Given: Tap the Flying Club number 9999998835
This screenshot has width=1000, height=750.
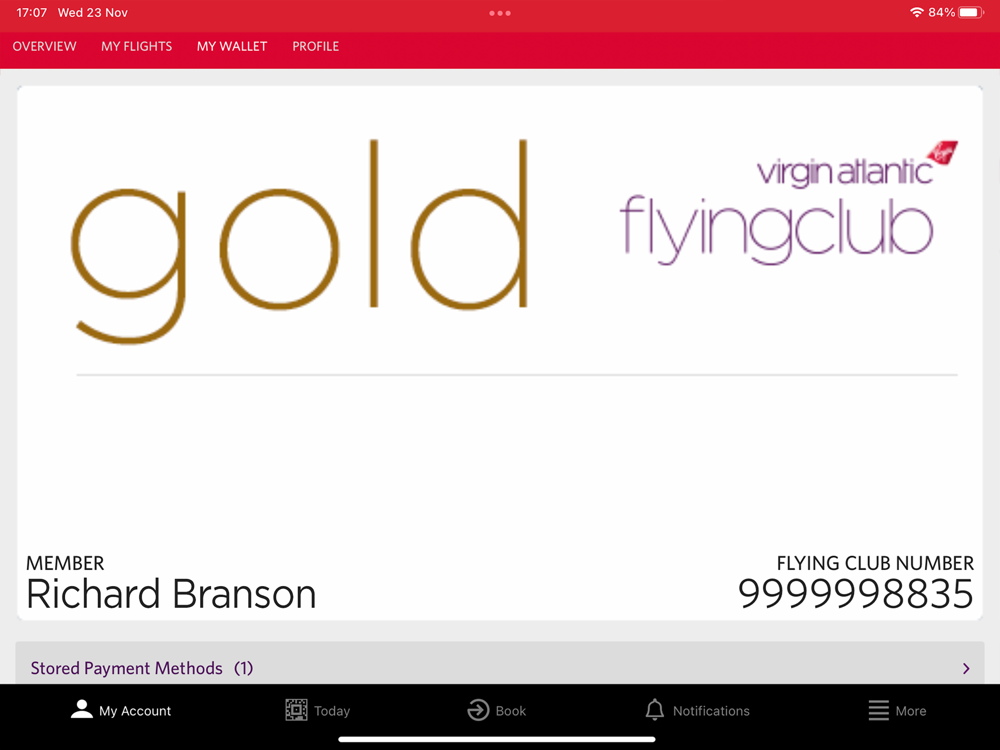Looking at the screenshot, I should (855, 594).
